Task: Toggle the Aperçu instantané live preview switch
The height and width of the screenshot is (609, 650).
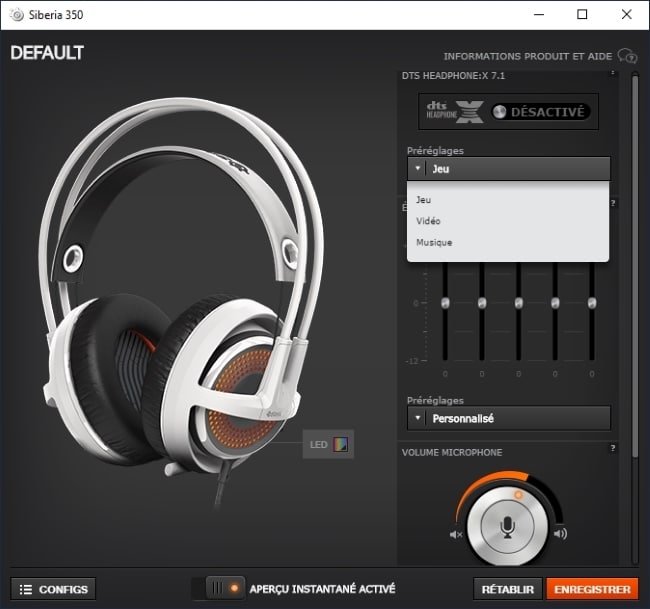Action: pyautogui.click(x=218, y=588)
